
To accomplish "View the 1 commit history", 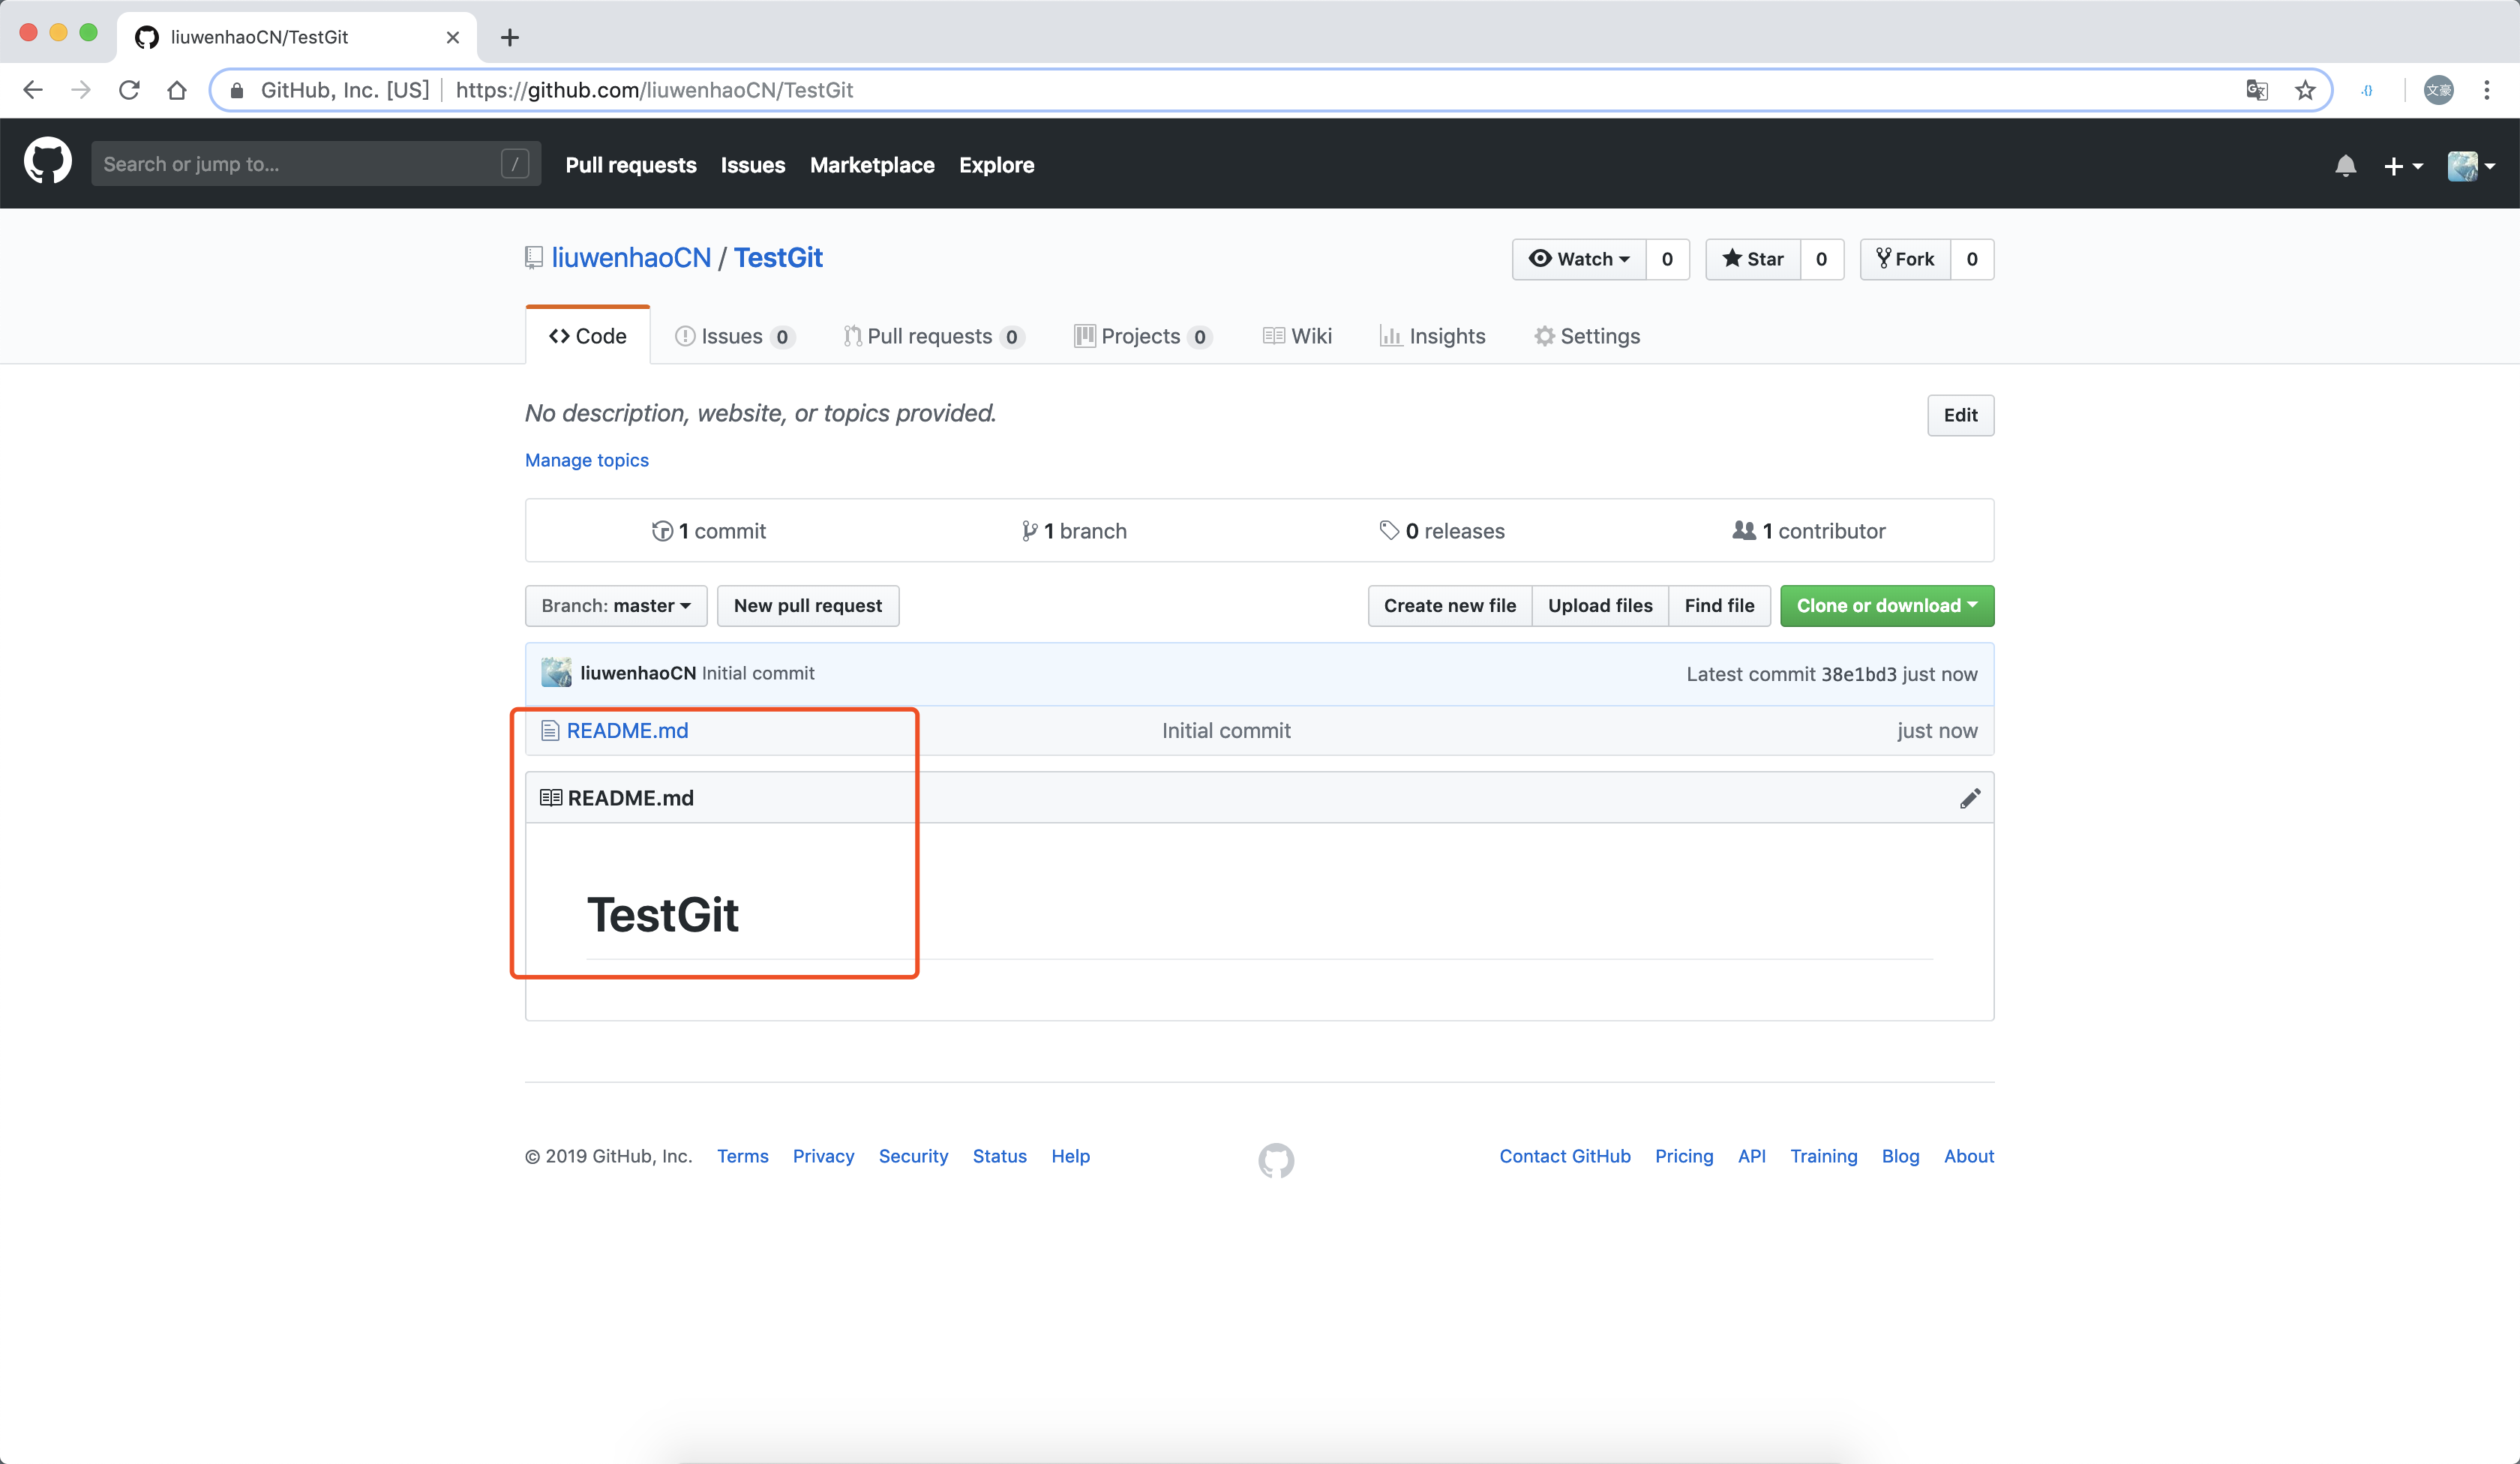I will point(709,531).
